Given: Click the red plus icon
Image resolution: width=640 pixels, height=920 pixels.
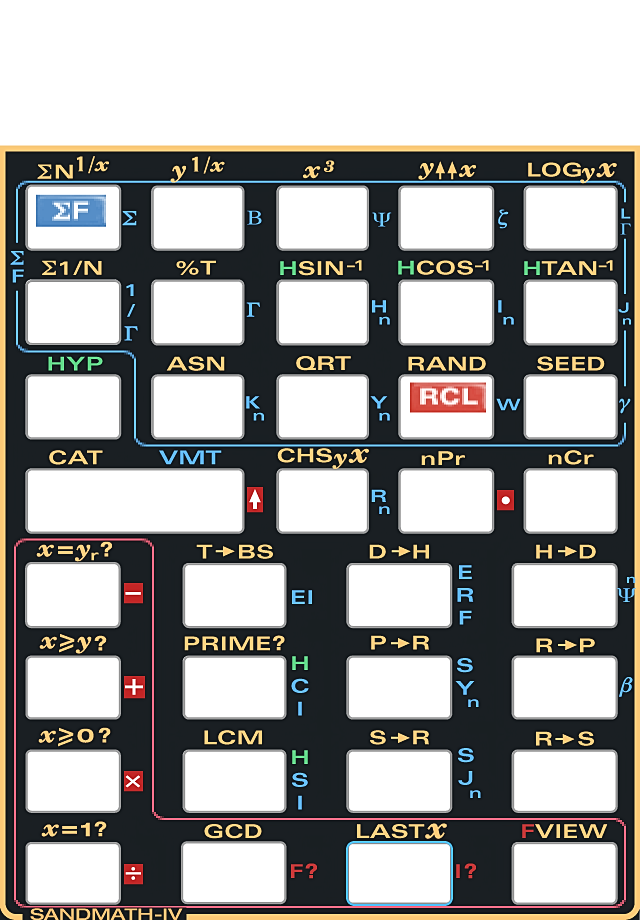Looking at the screenshot, I should pyautogui.click(x=134, y=687).
